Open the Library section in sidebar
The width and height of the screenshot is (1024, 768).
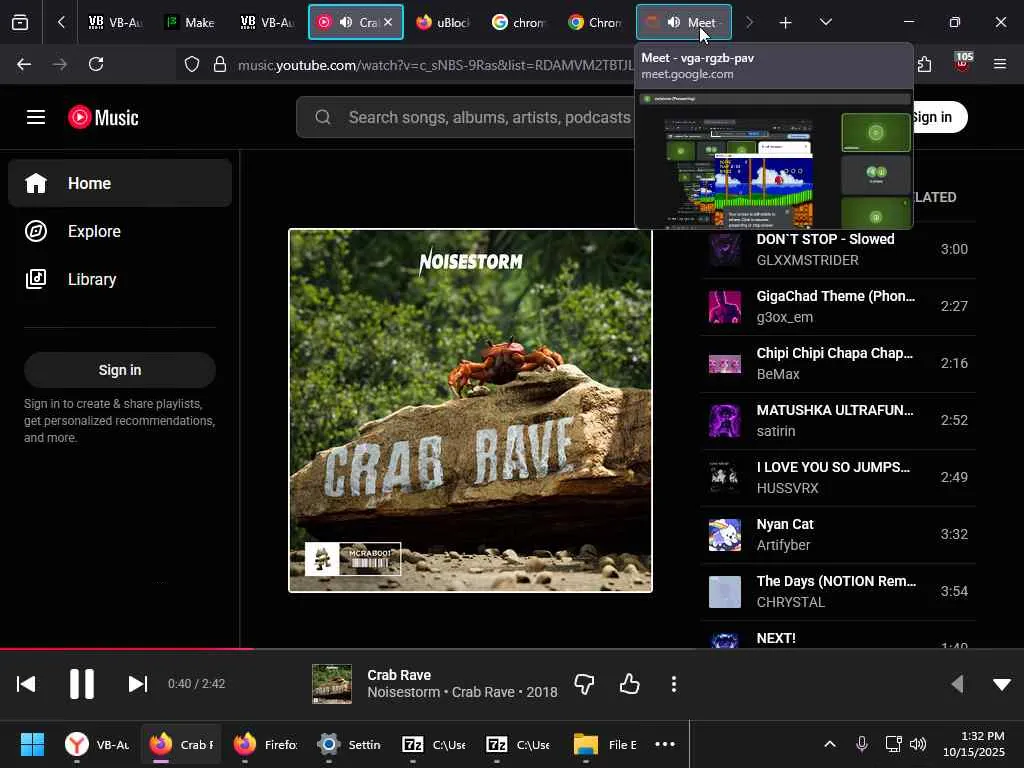pyautogui.click(x=120, y=280)
